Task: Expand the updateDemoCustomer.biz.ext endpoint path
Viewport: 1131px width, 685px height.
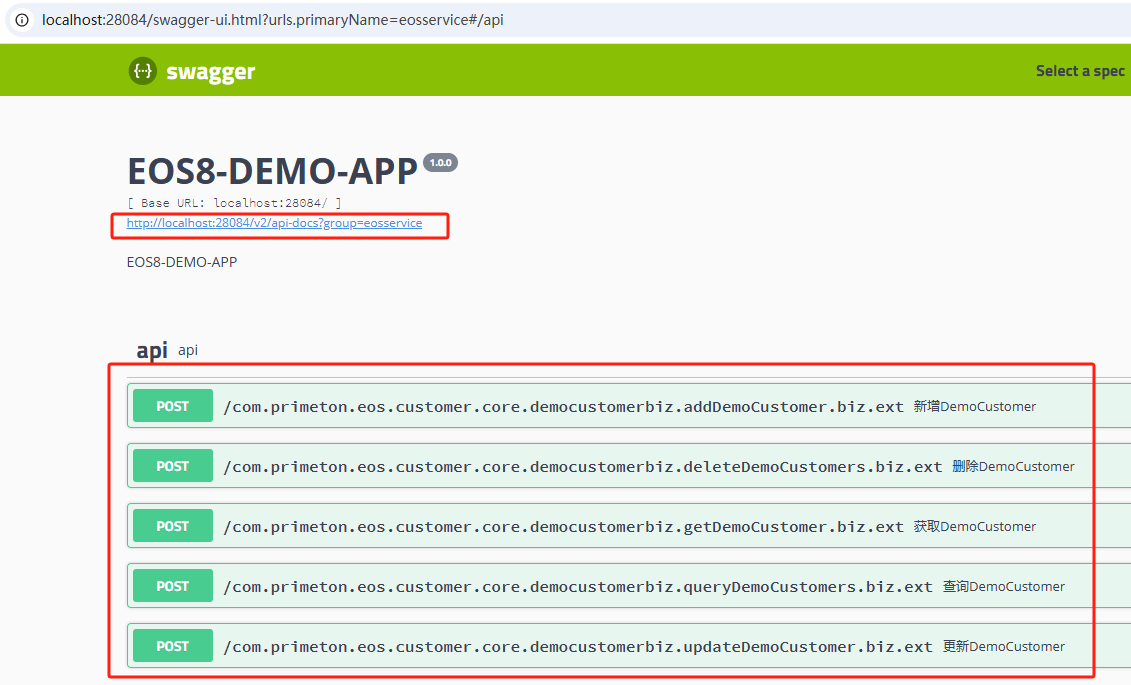Action: coord(577,647)
